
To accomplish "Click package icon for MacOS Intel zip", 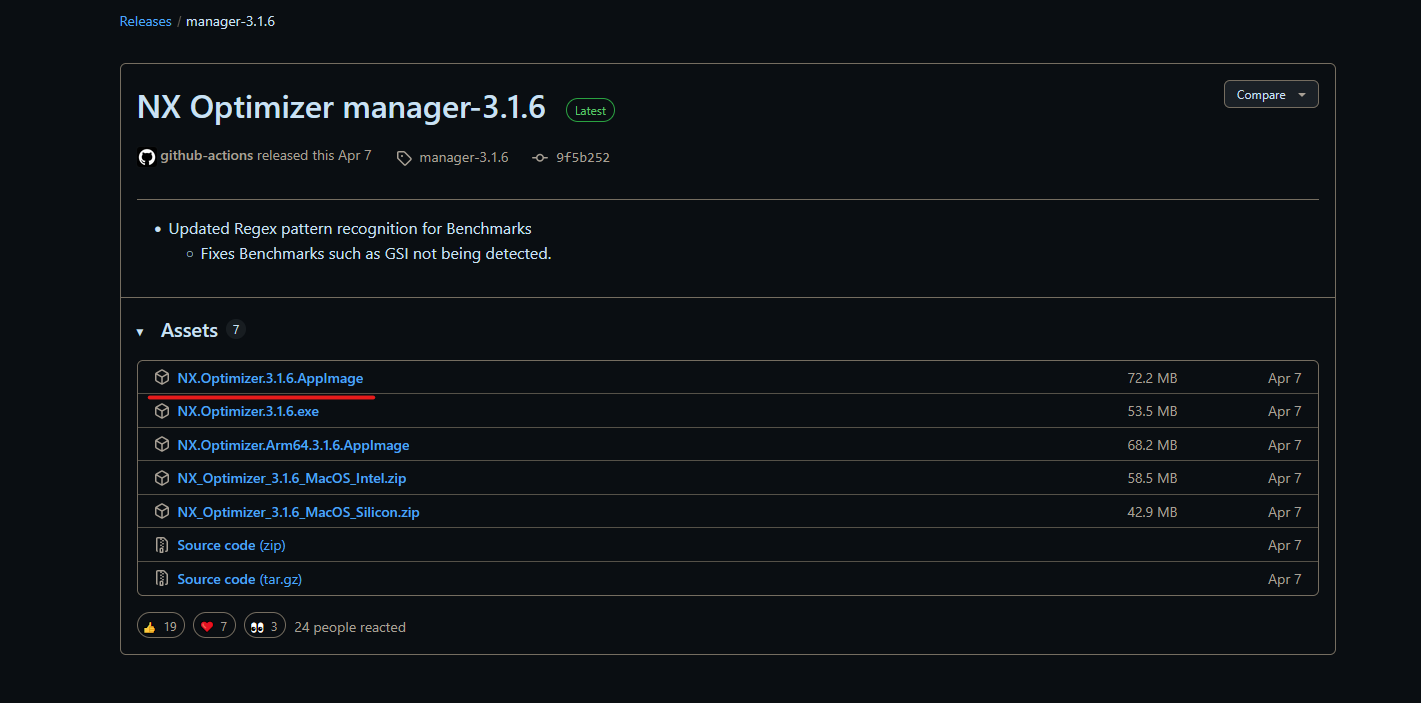I will (x=162, y=478).
